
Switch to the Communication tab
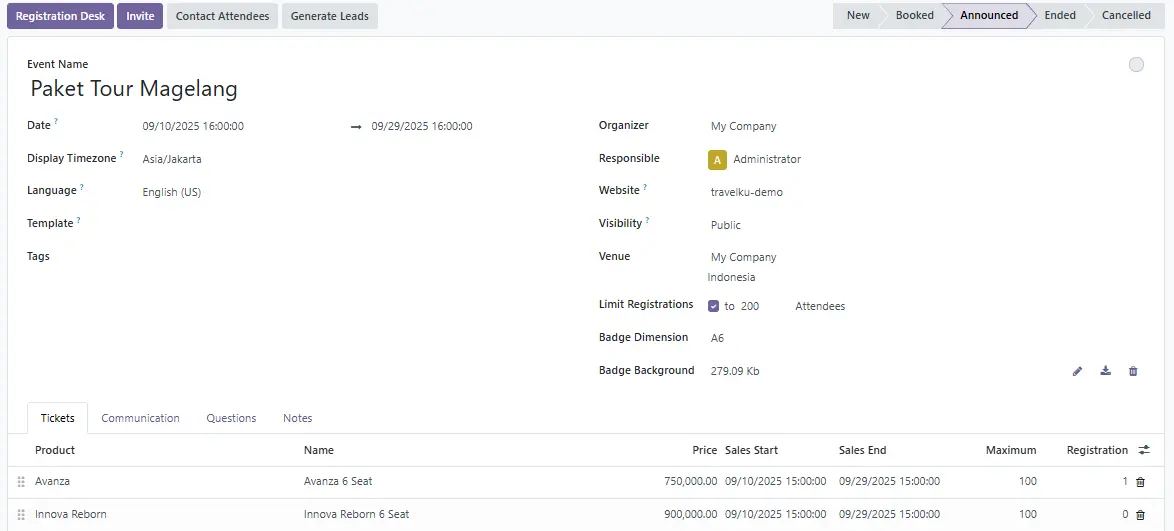point(140,418)
